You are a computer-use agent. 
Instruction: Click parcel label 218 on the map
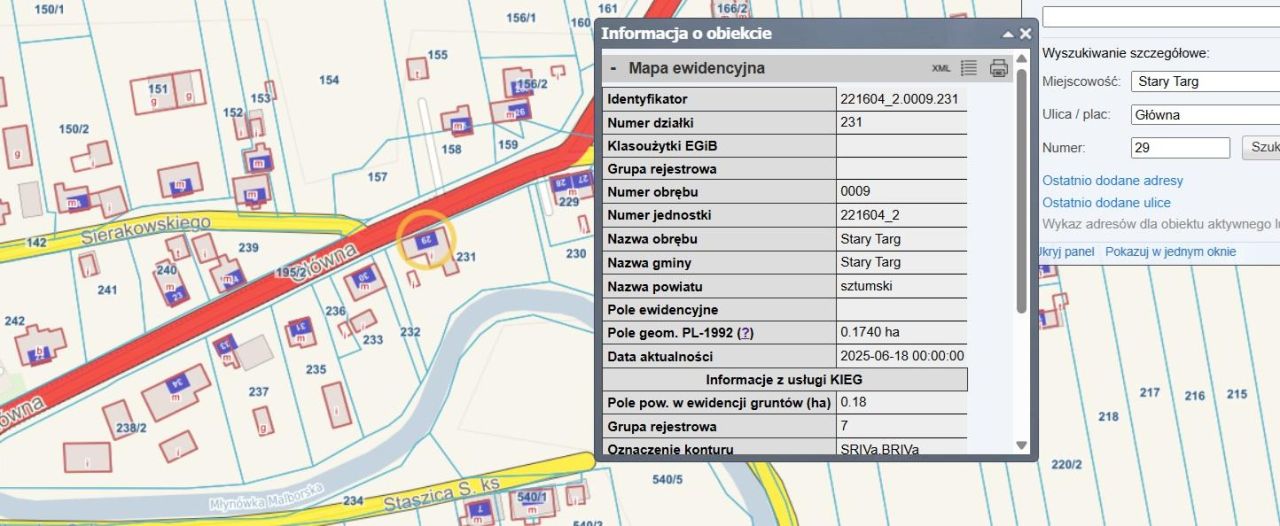tap(1108, 417)
